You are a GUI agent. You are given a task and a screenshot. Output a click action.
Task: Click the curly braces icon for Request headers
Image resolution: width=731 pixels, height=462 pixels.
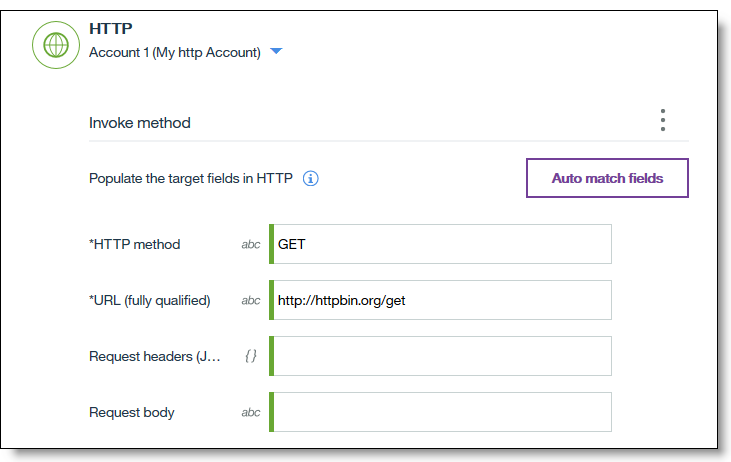(251, 356)
